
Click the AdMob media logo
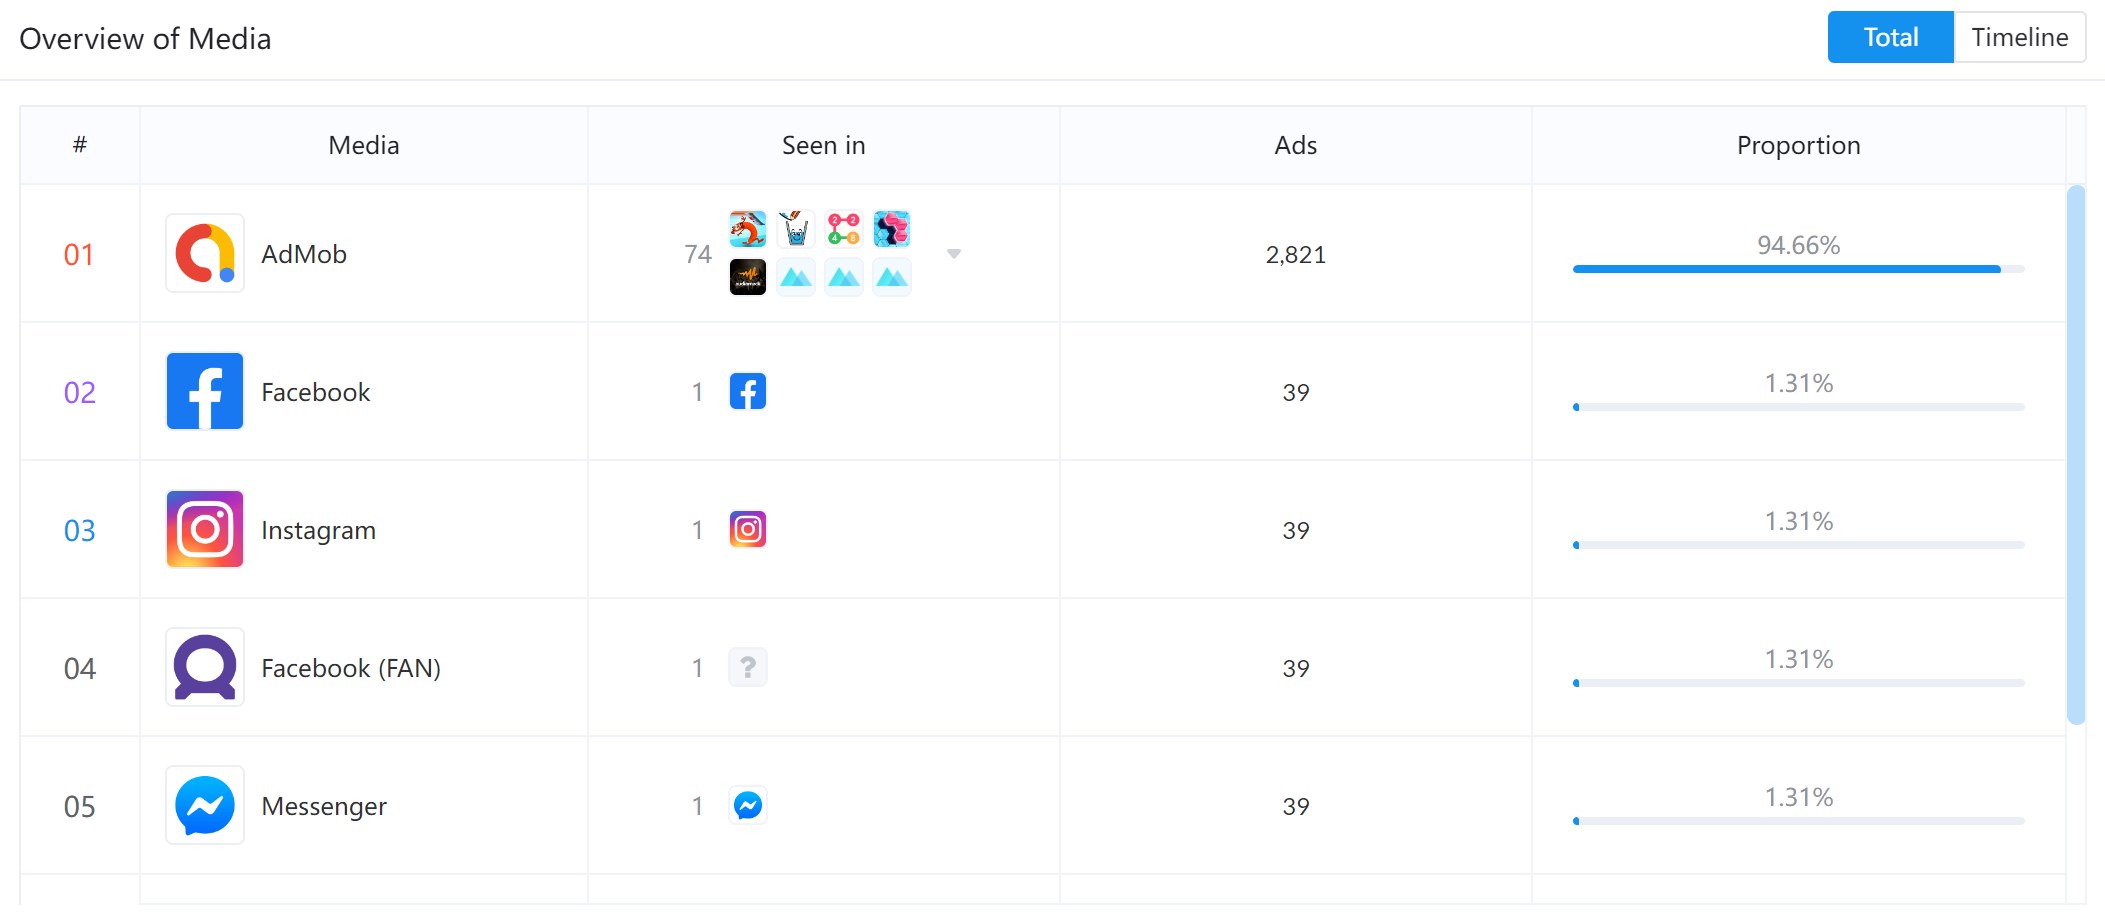coord(205,253)
